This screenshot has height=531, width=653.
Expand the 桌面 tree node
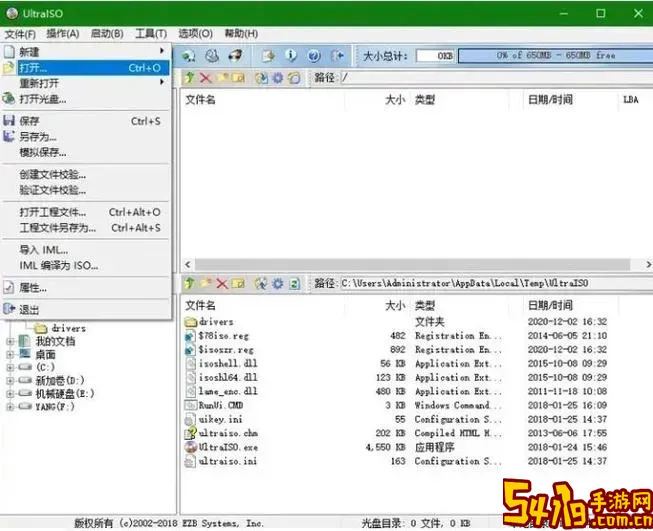[x=10, y=354]
